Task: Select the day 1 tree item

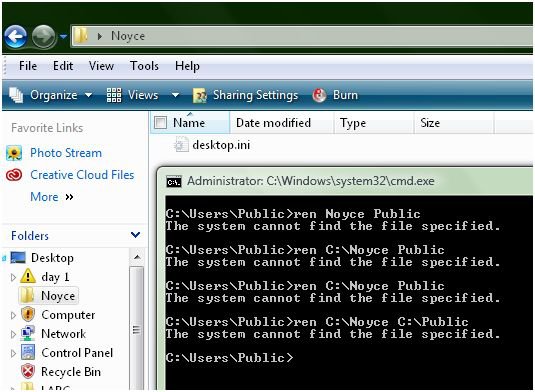Action: pos(55,277)
